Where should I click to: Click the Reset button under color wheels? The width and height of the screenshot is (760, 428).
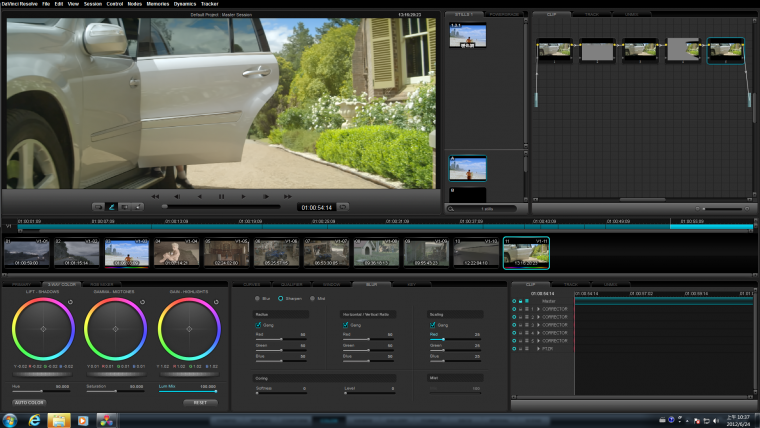[199, 402]
